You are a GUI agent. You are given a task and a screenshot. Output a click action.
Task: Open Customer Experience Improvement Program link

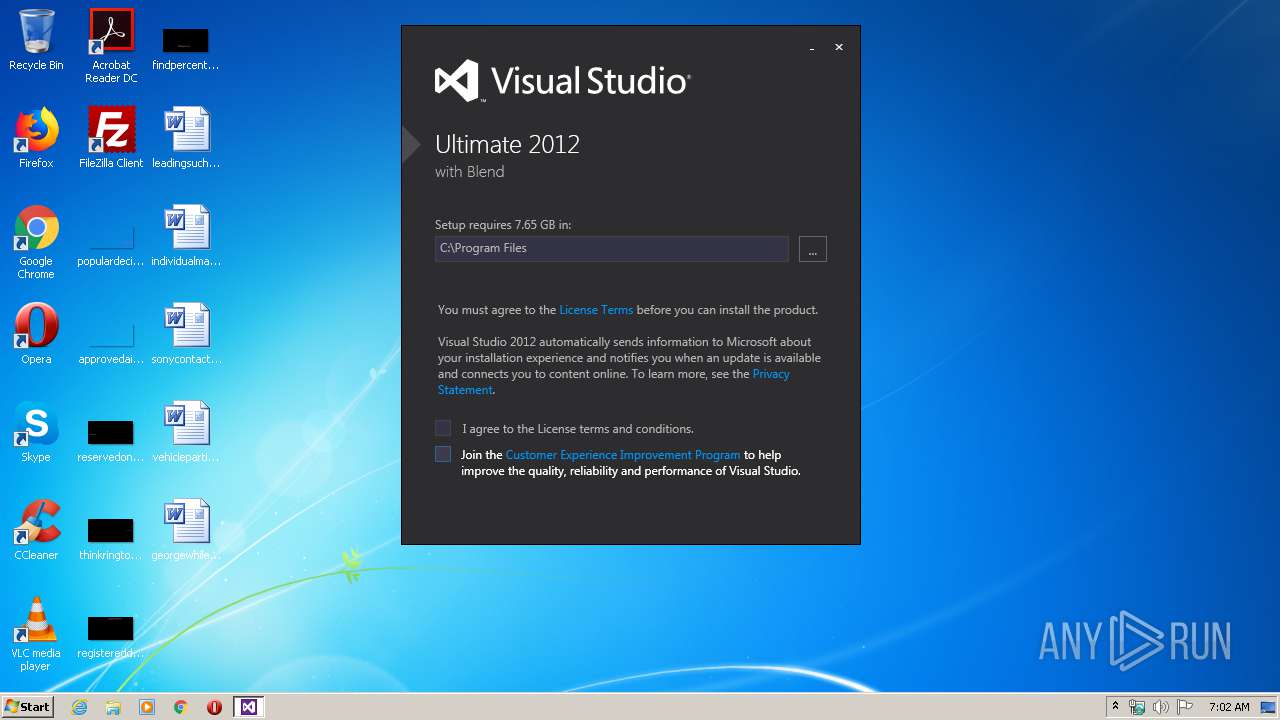click(x=623, y=455)
